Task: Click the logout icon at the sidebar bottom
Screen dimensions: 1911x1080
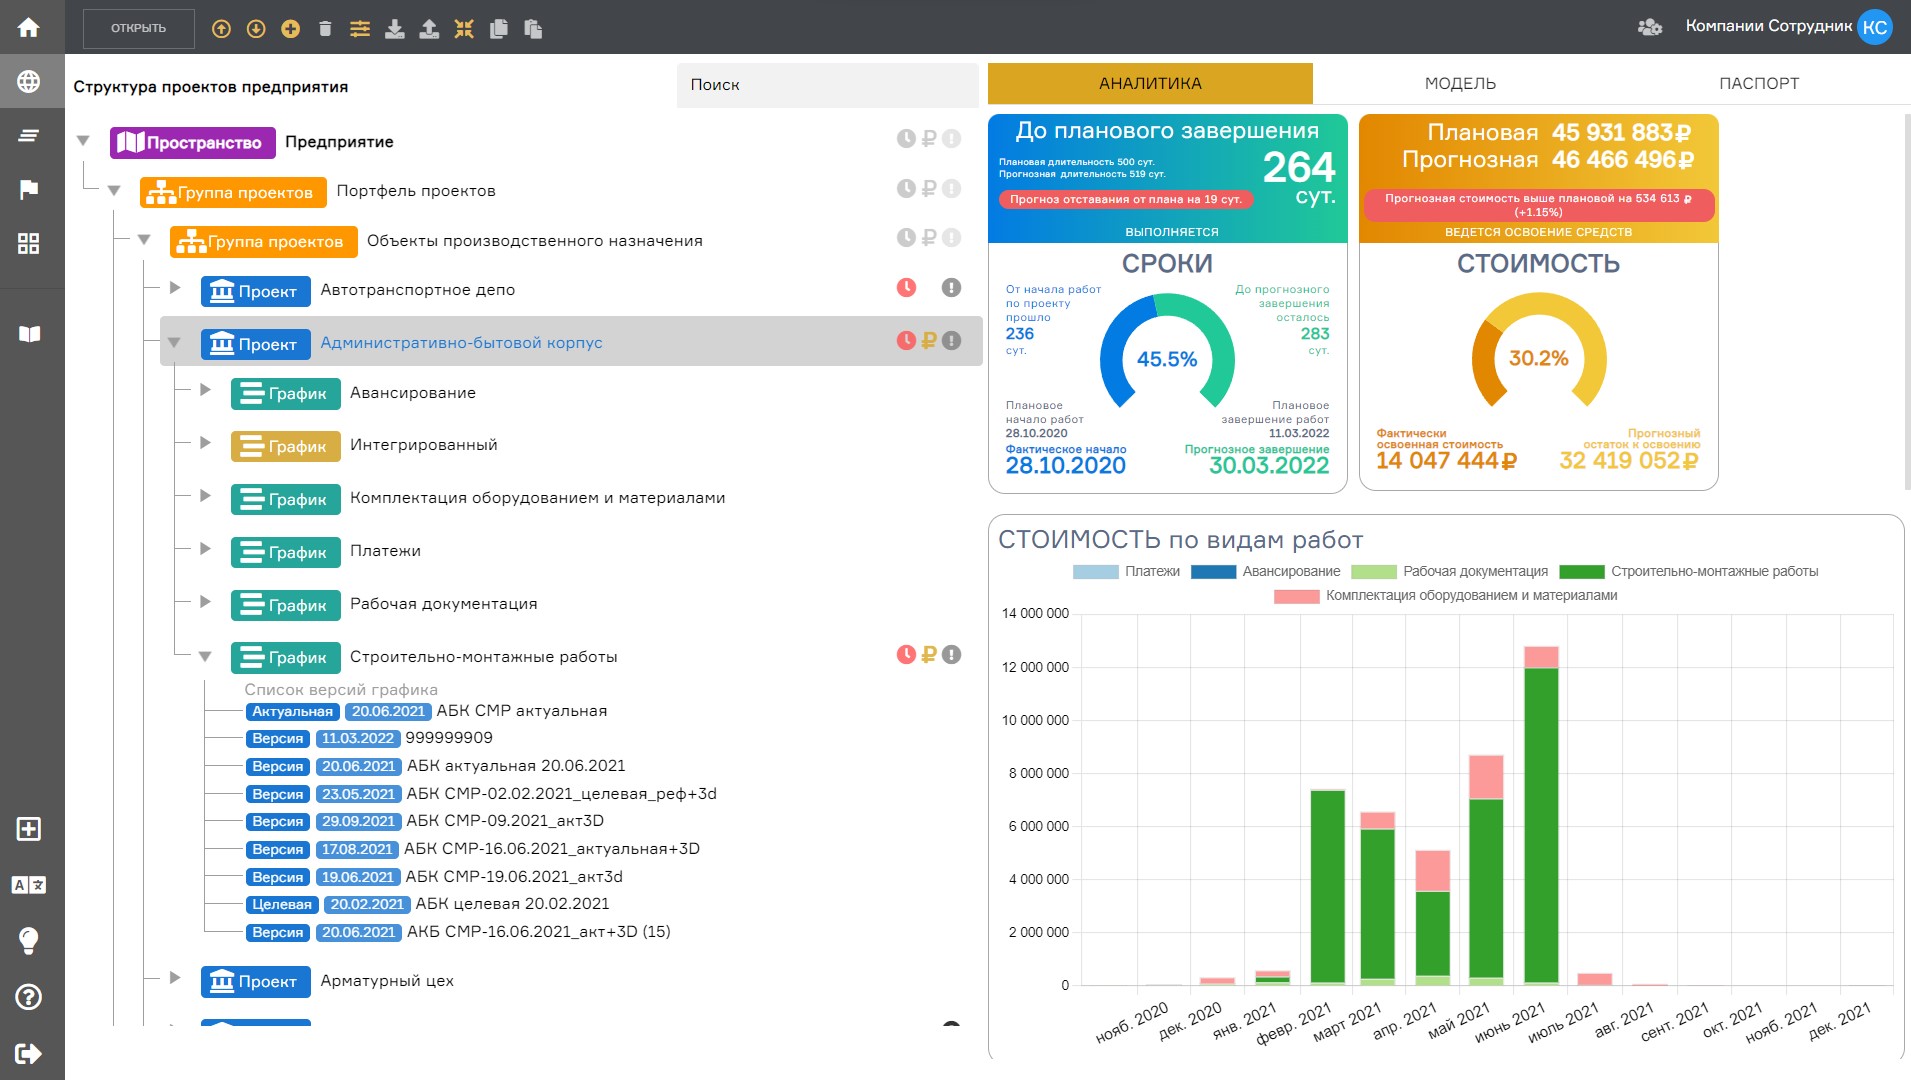Action: point(29,1053)
